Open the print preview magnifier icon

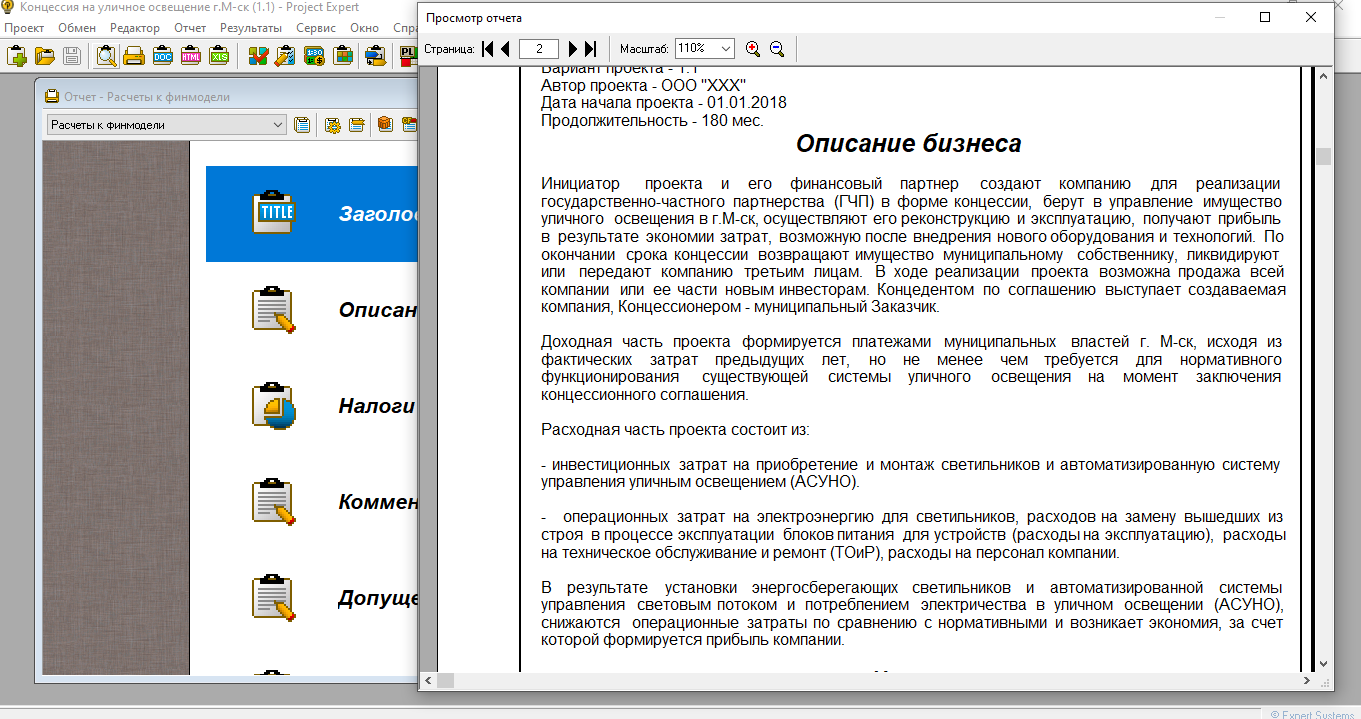[x=106, y=56]
